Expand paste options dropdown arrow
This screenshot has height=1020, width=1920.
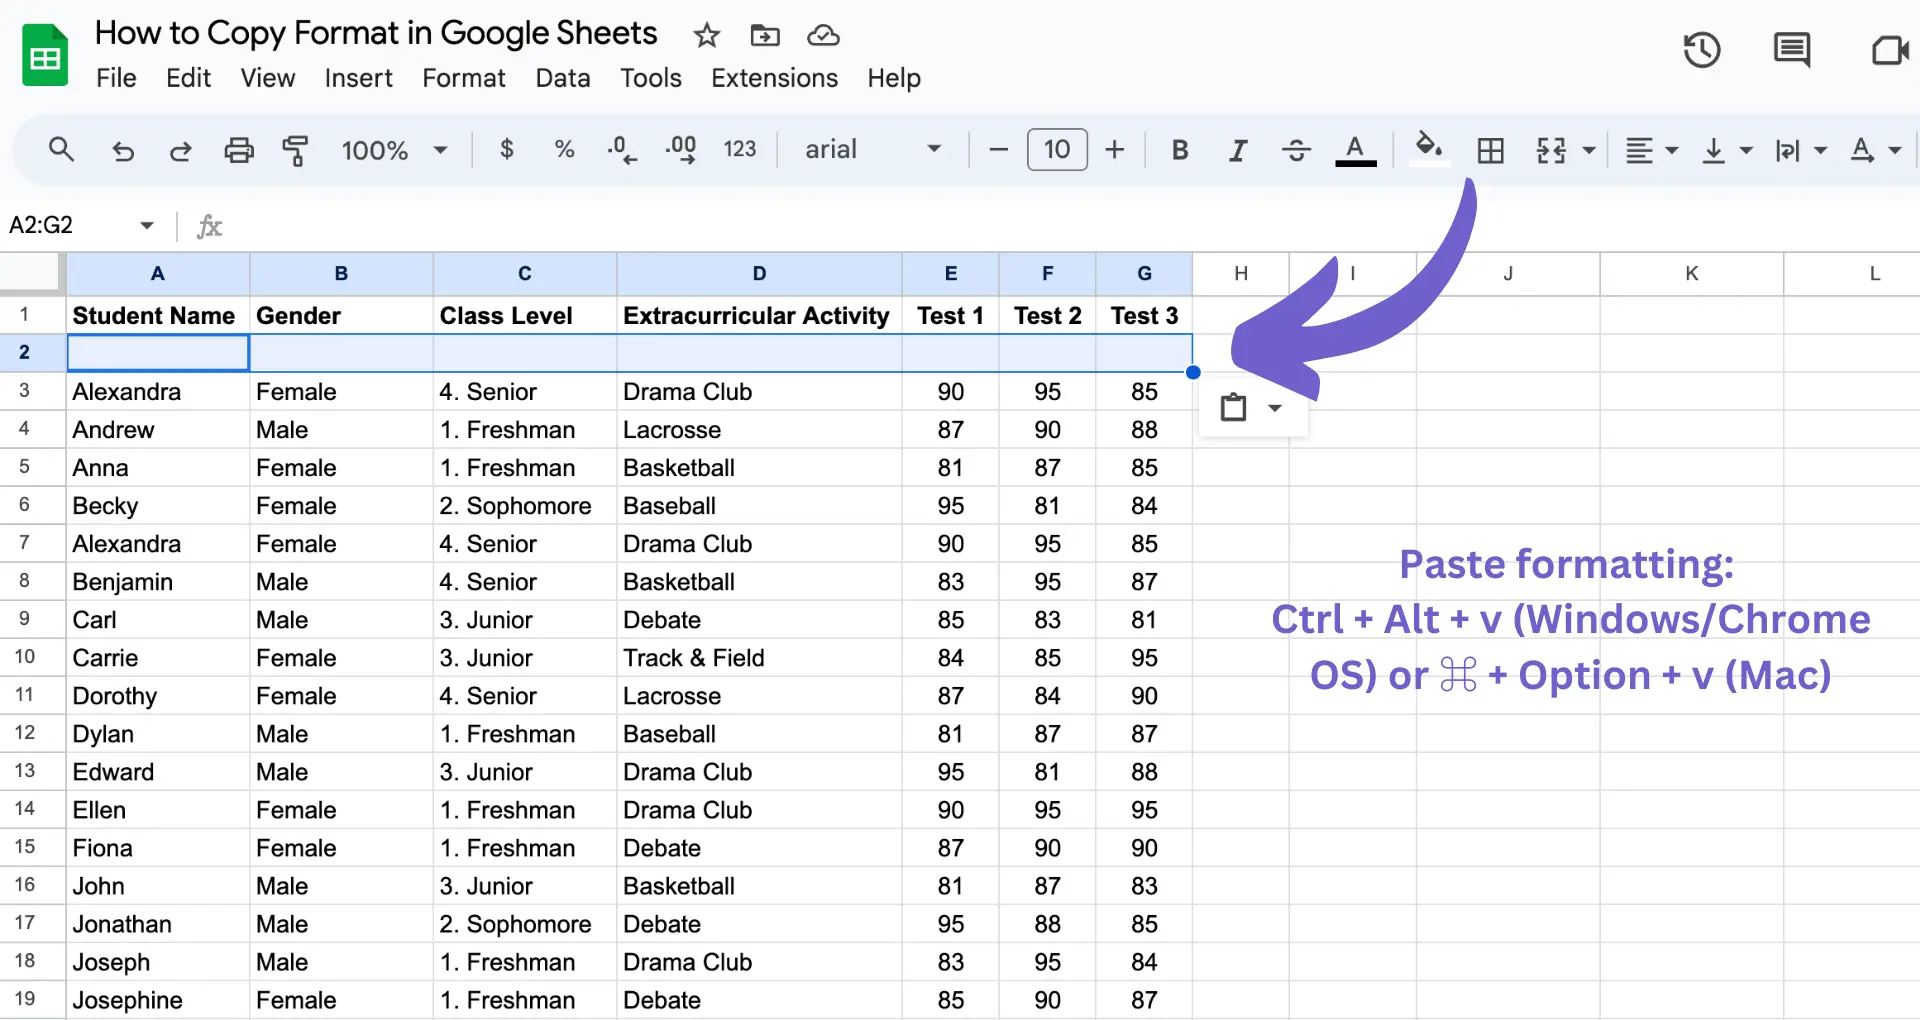1275,408
